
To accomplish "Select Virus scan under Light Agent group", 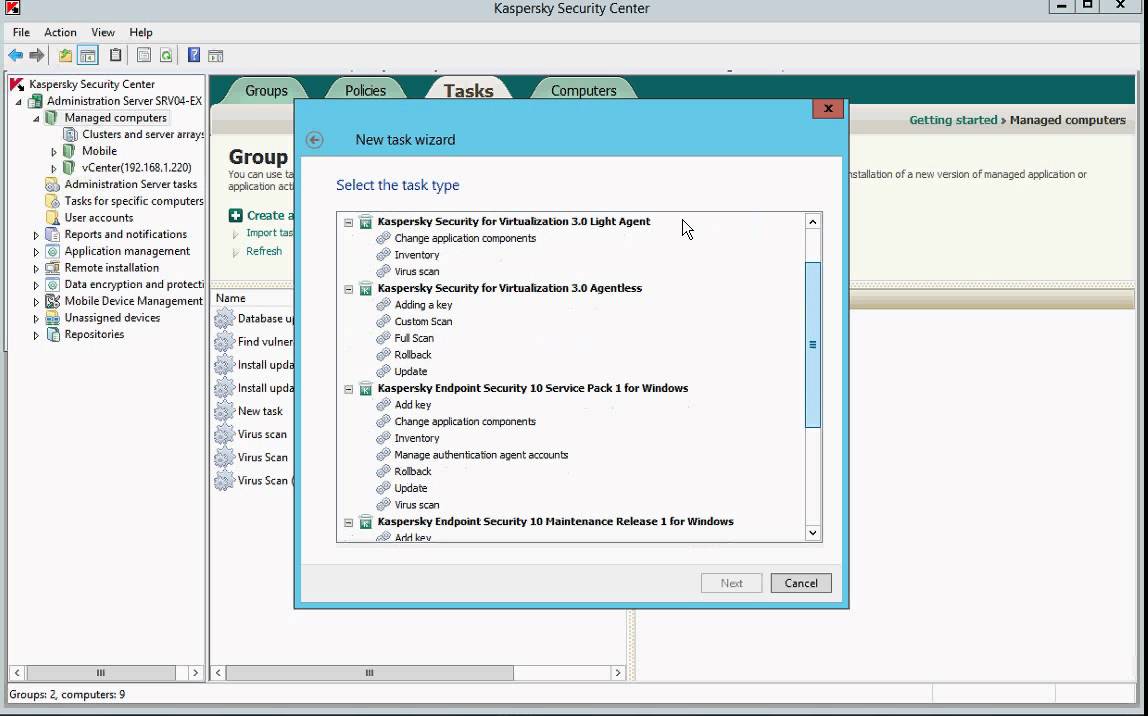I will (x=417, y=272).
